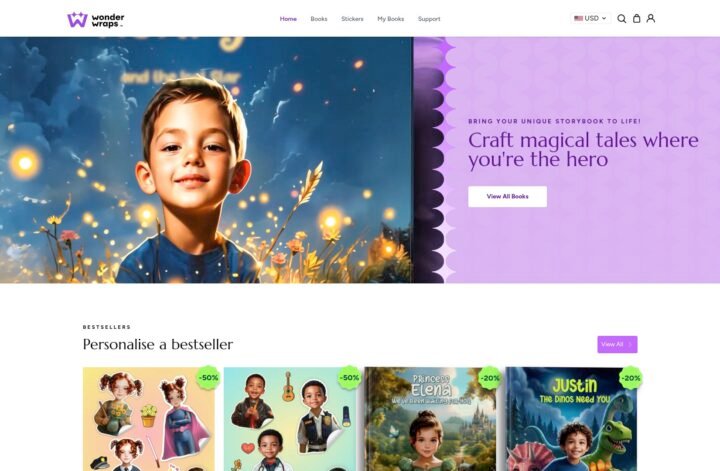Click the Wonder Wraps logo

pyautogui.click(x=96, y=20)
